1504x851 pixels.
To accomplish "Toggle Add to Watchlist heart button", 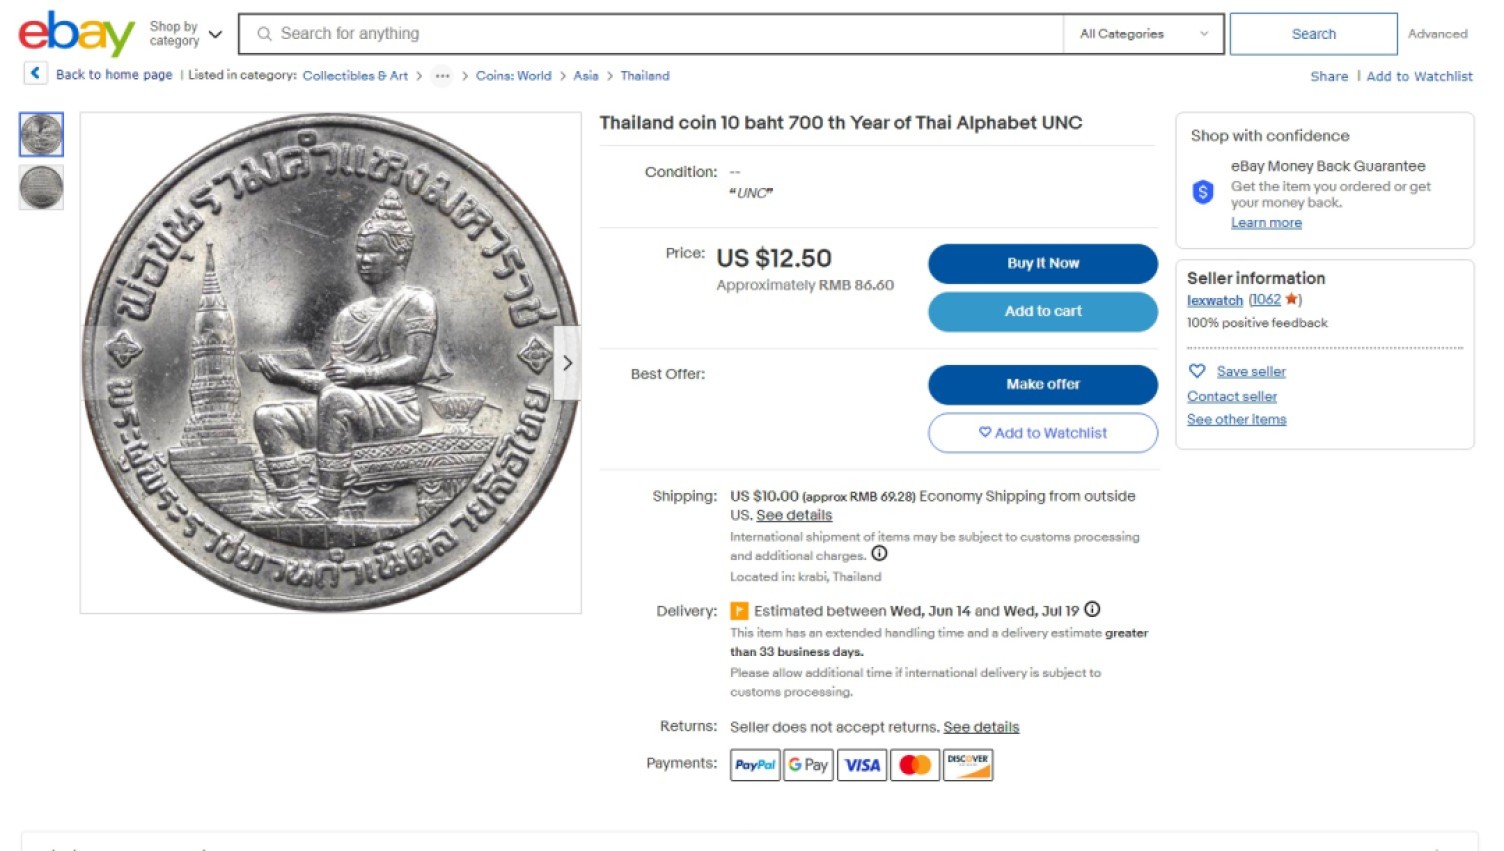I will pos(1043,433).
